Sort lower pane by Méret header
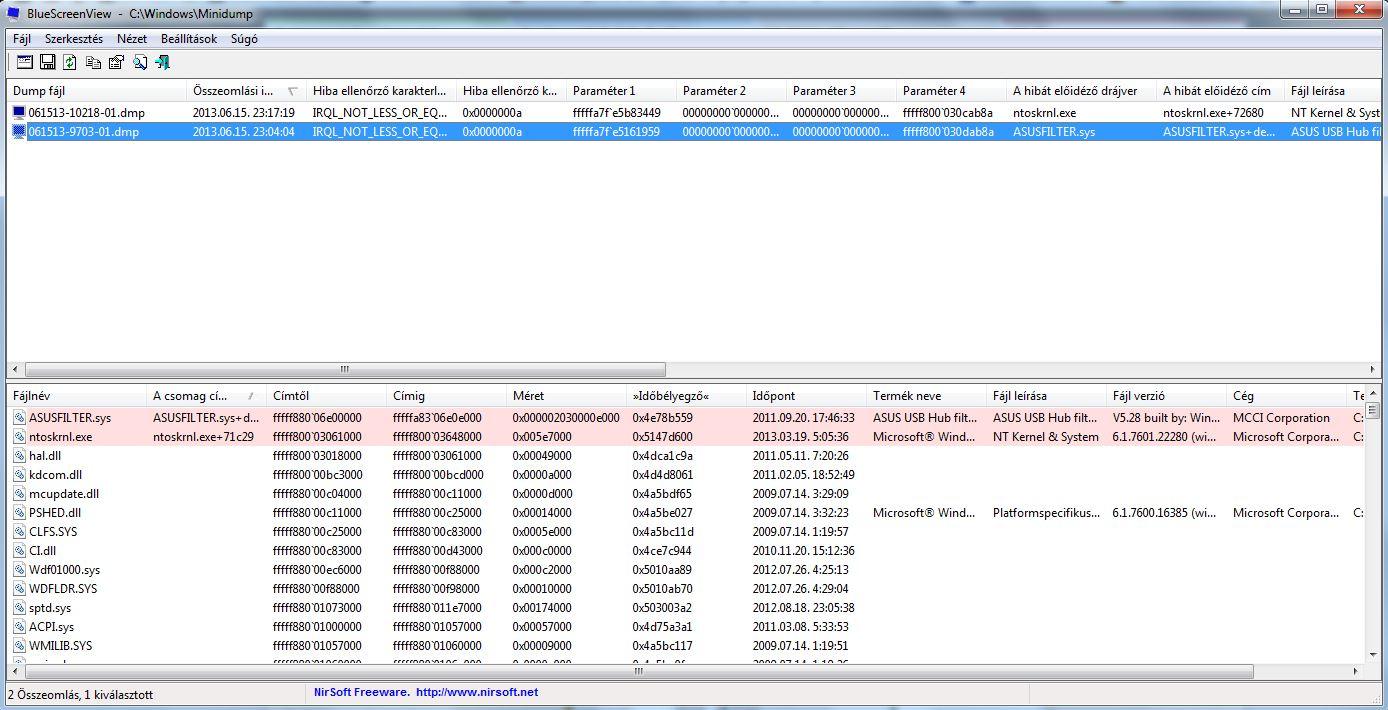The height and width of the screenshot is (710, 1388). (x=566, y=396)
